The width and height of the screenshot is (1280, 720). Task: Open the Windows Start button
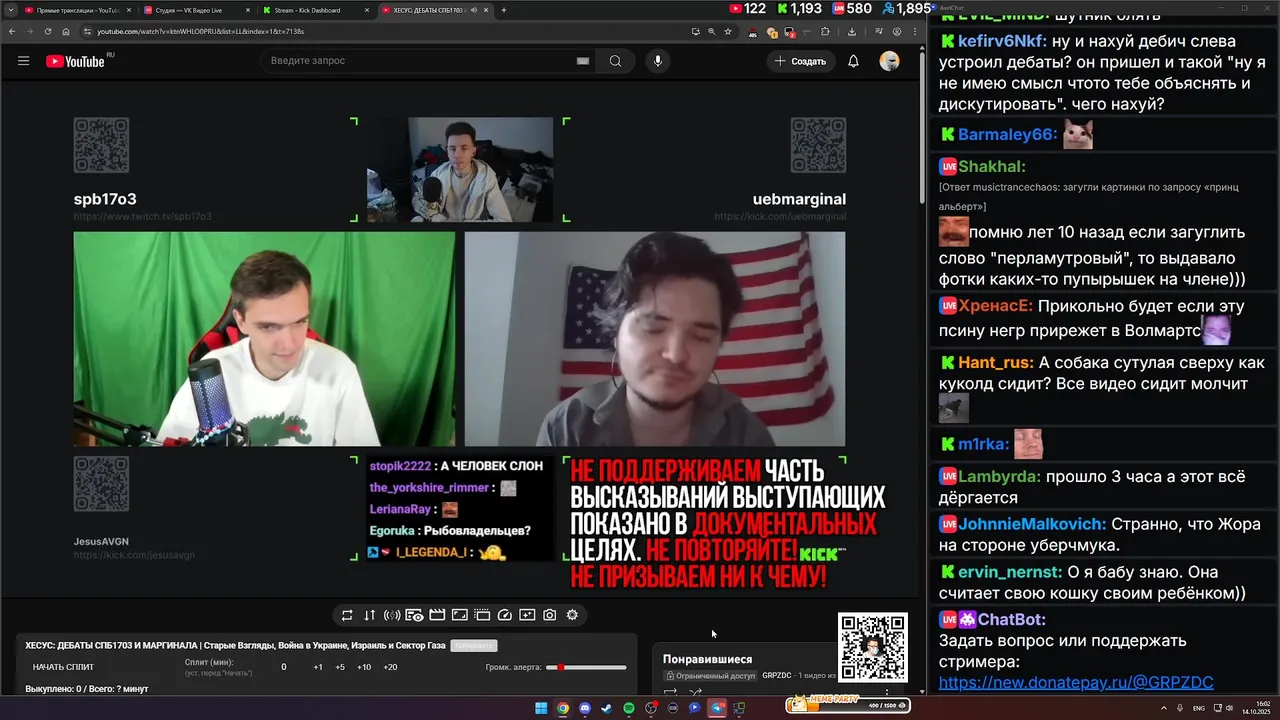(541, 708)
